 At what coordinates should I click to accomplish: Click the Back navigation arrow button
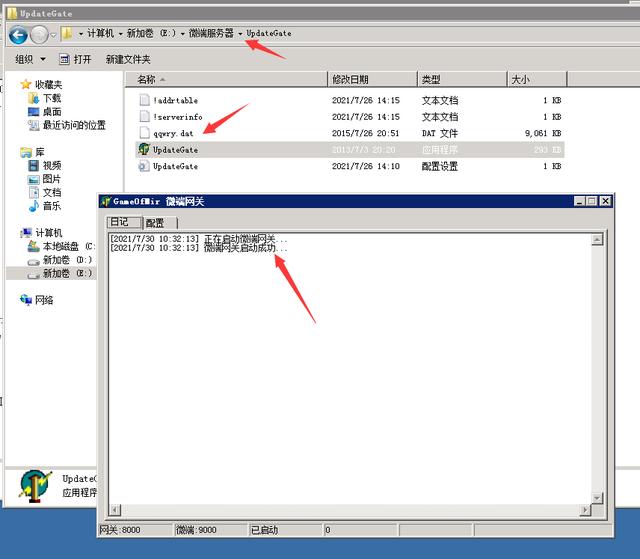tap(17, 34)
